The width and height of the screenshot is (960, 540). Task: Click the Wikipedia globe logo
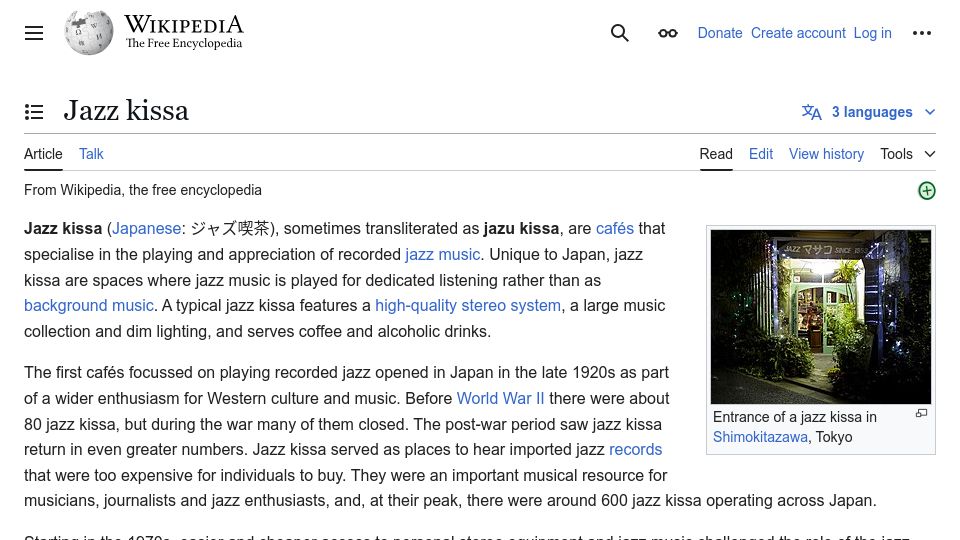tap(89, 32)
